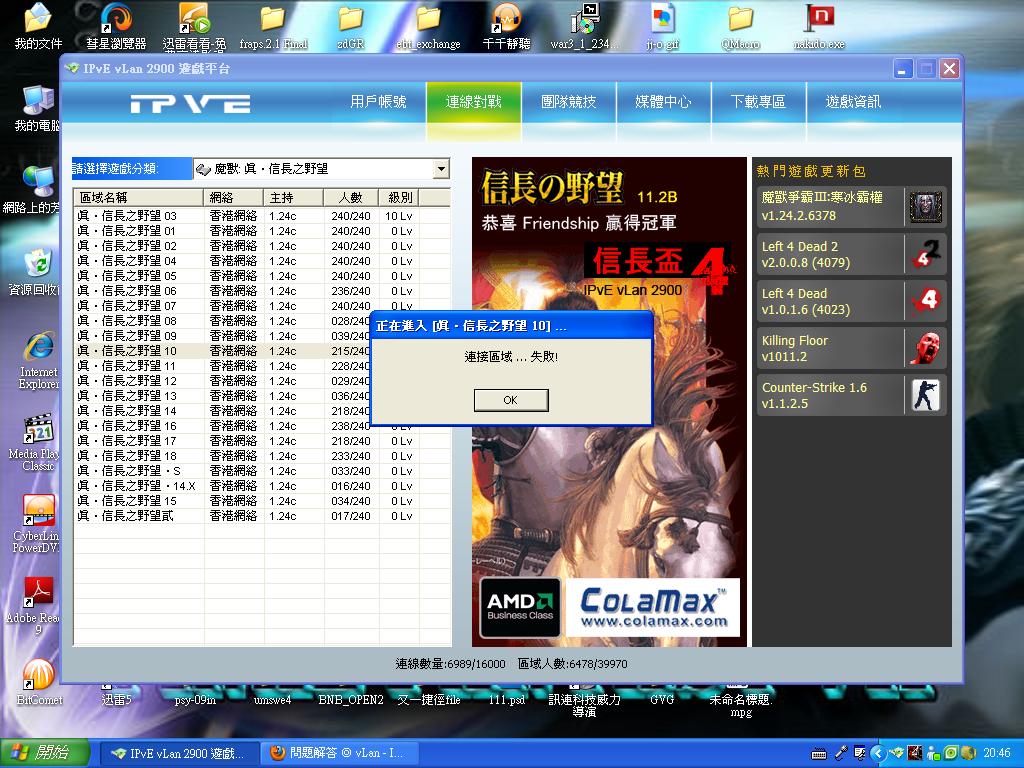Open 迅雷看看 desktop shortcut
Image resolution: width=1024 pixels, height=768 pixels.
[194, 26]
